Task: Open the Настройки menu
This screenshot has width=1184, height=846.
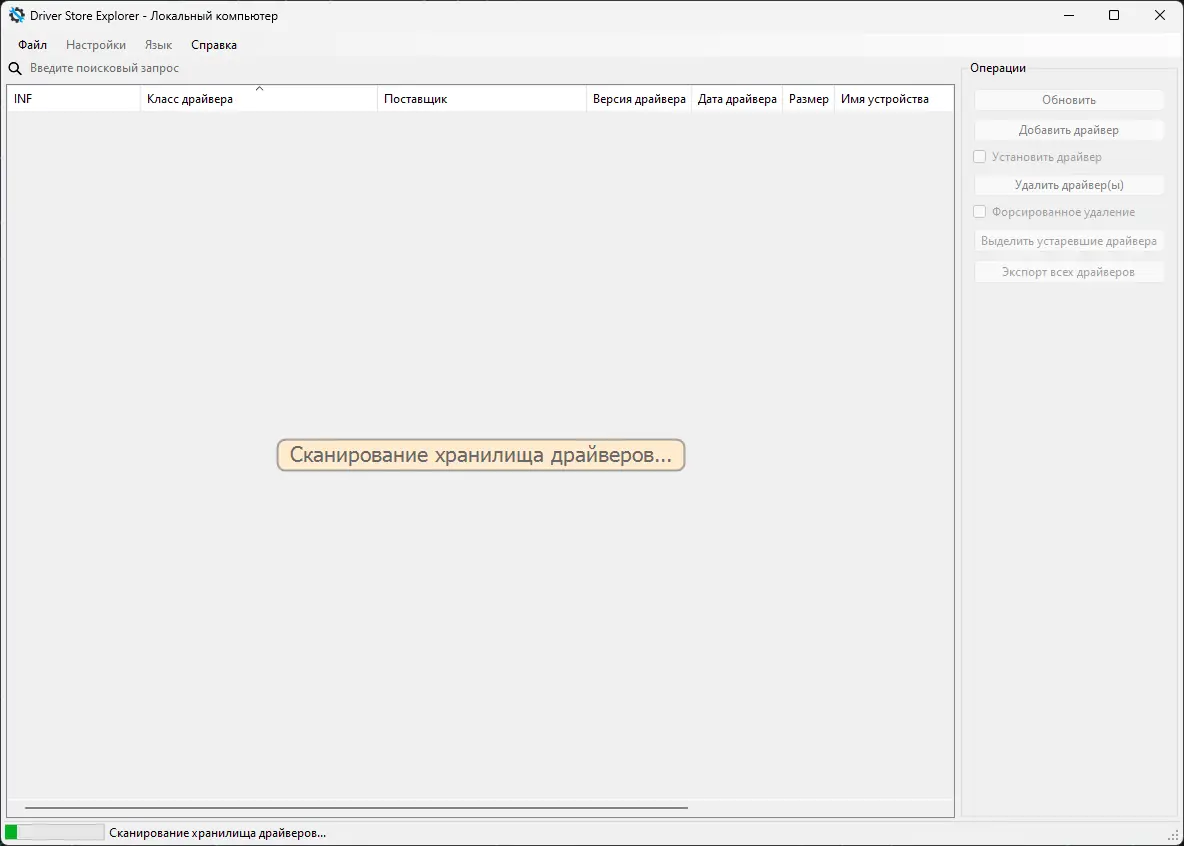Action: point(95,44)
